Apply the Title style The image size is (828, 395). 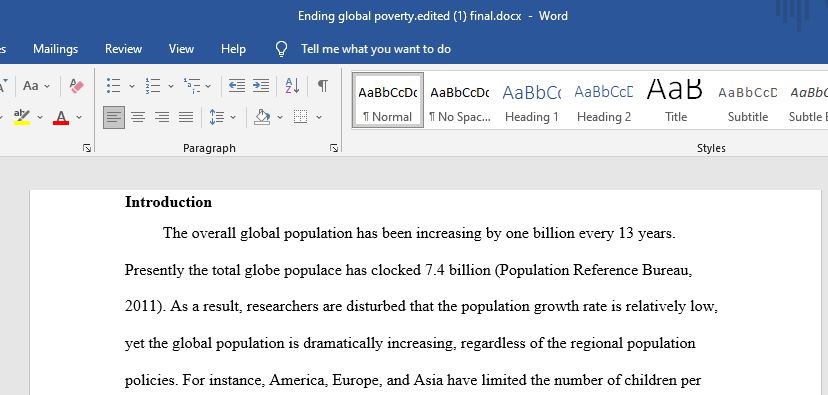click(675, 100)
